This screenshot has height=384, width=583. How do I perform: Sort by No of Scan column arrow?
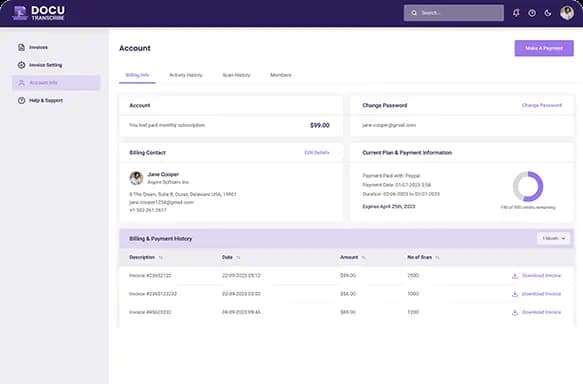(x=437, y=258)
